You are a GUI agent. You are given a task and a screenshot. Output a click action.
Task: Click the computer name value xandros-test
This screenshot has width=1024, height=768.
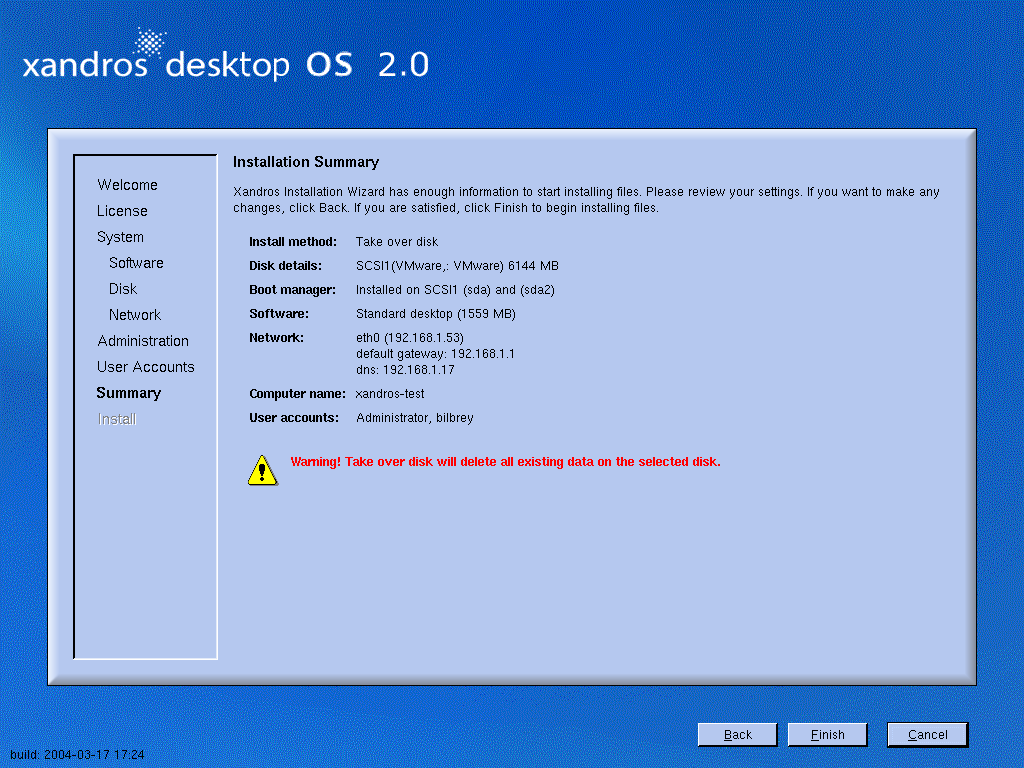(x=390, y=394)
